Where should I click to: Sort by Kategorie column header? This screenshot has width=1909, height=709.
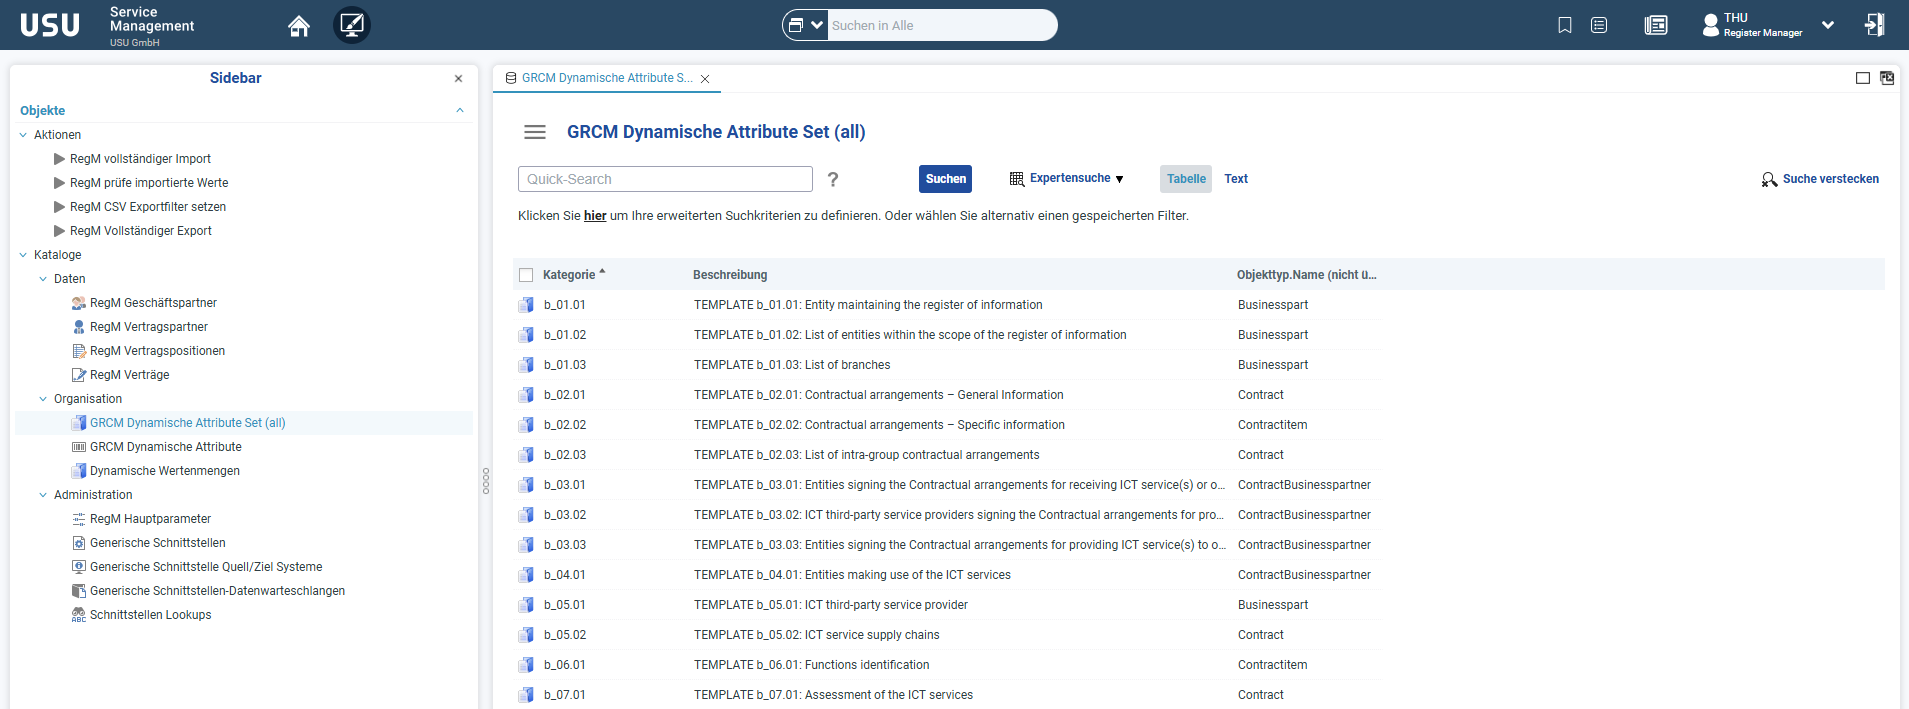569,275
